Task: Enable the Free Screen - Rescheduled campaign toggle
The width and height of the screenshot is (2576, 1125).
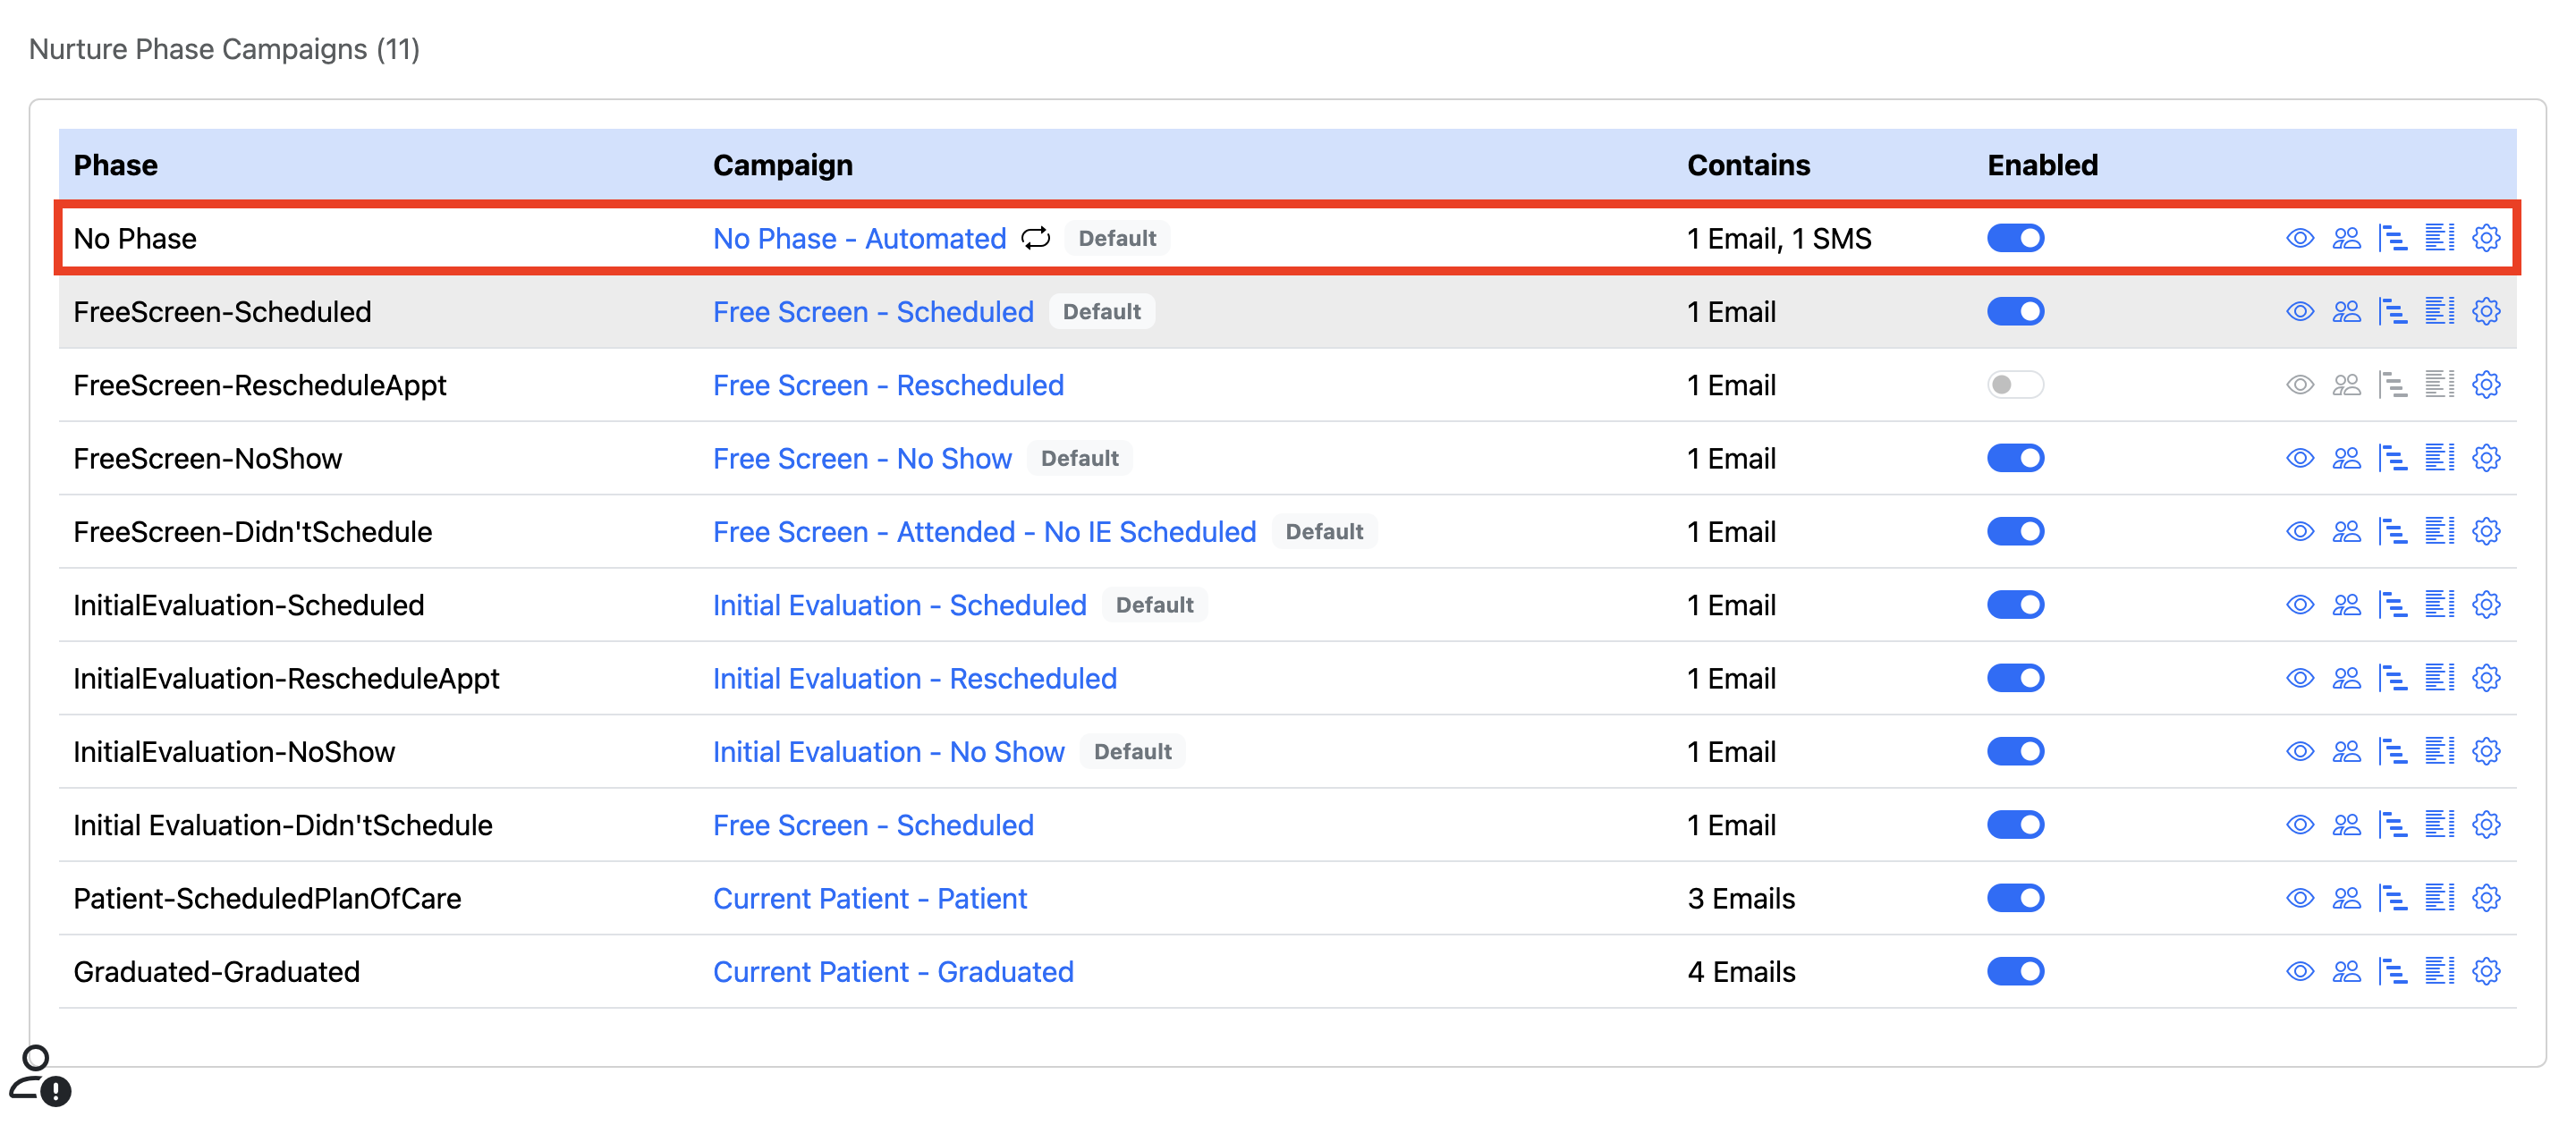Action: (2015, 384)
